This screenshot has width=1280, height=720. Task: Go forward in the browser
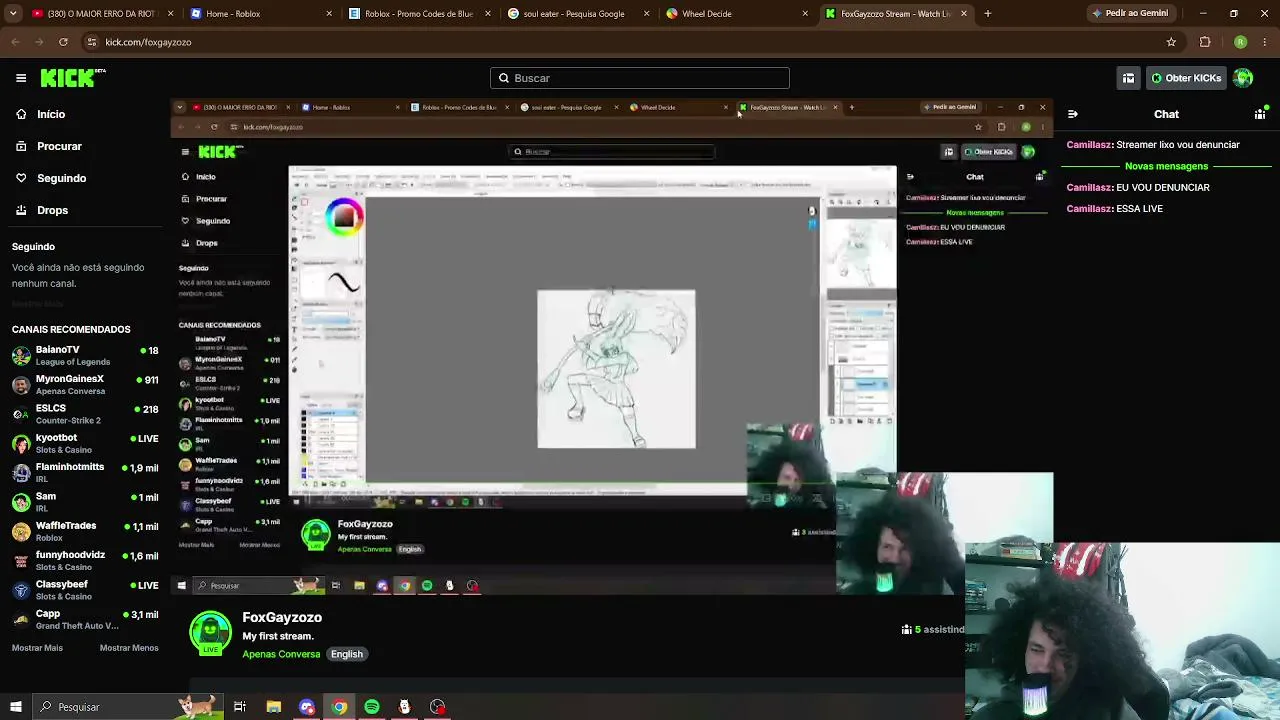pyautogui.click(x=39, y=42)
